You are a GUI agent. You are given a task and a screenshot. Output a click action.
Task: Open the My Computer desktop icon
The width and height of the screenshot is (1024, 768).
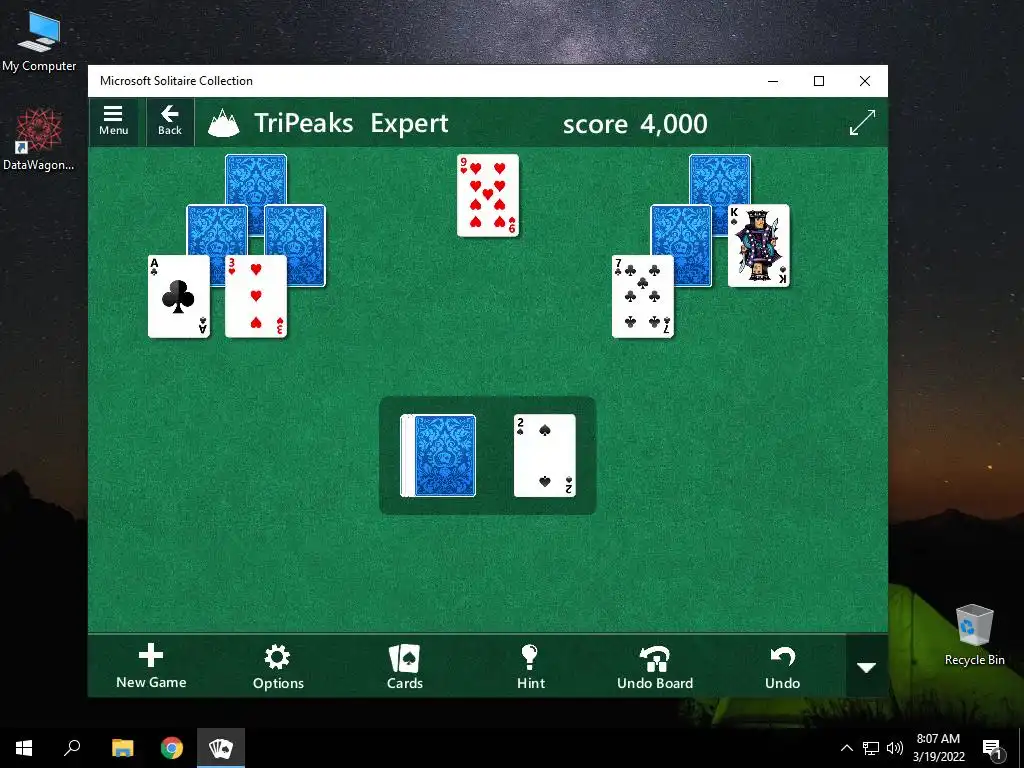[x=39, y=41]
